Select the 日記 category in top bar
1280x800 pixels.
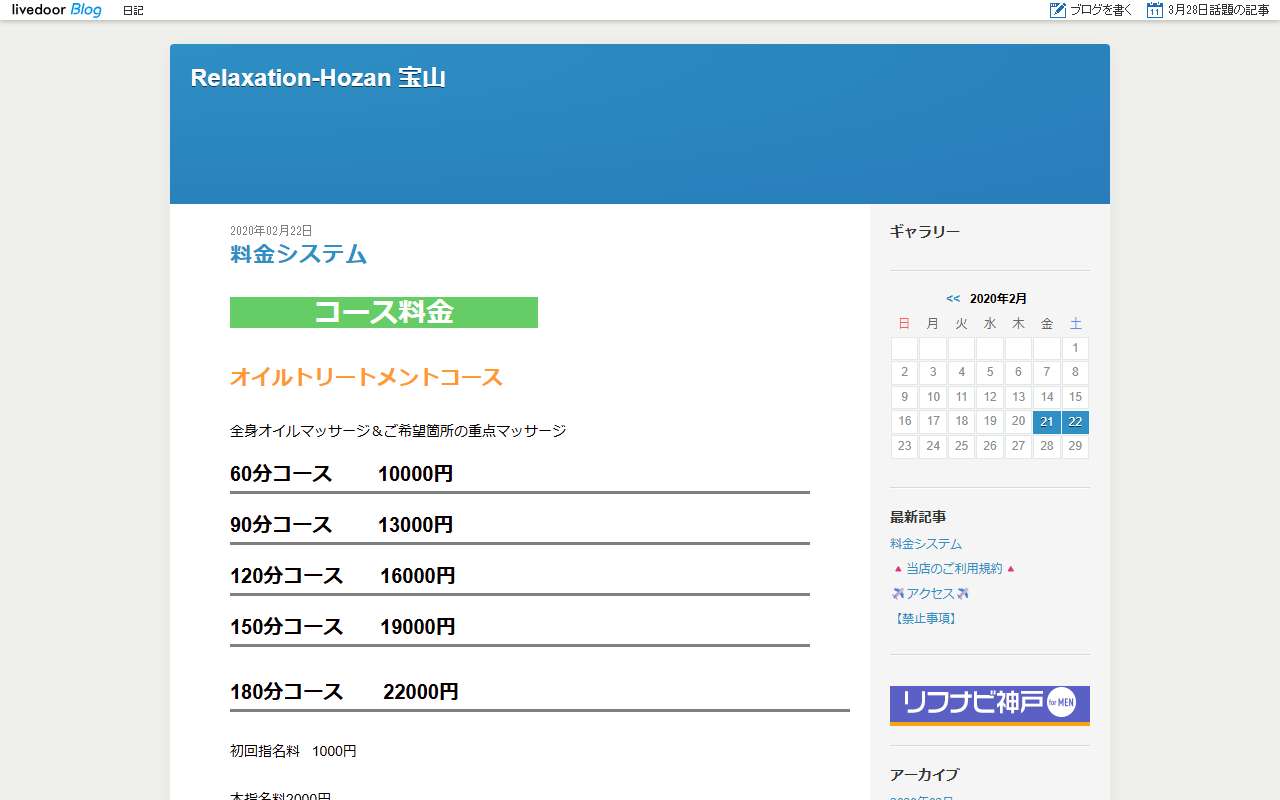point(133,11)
